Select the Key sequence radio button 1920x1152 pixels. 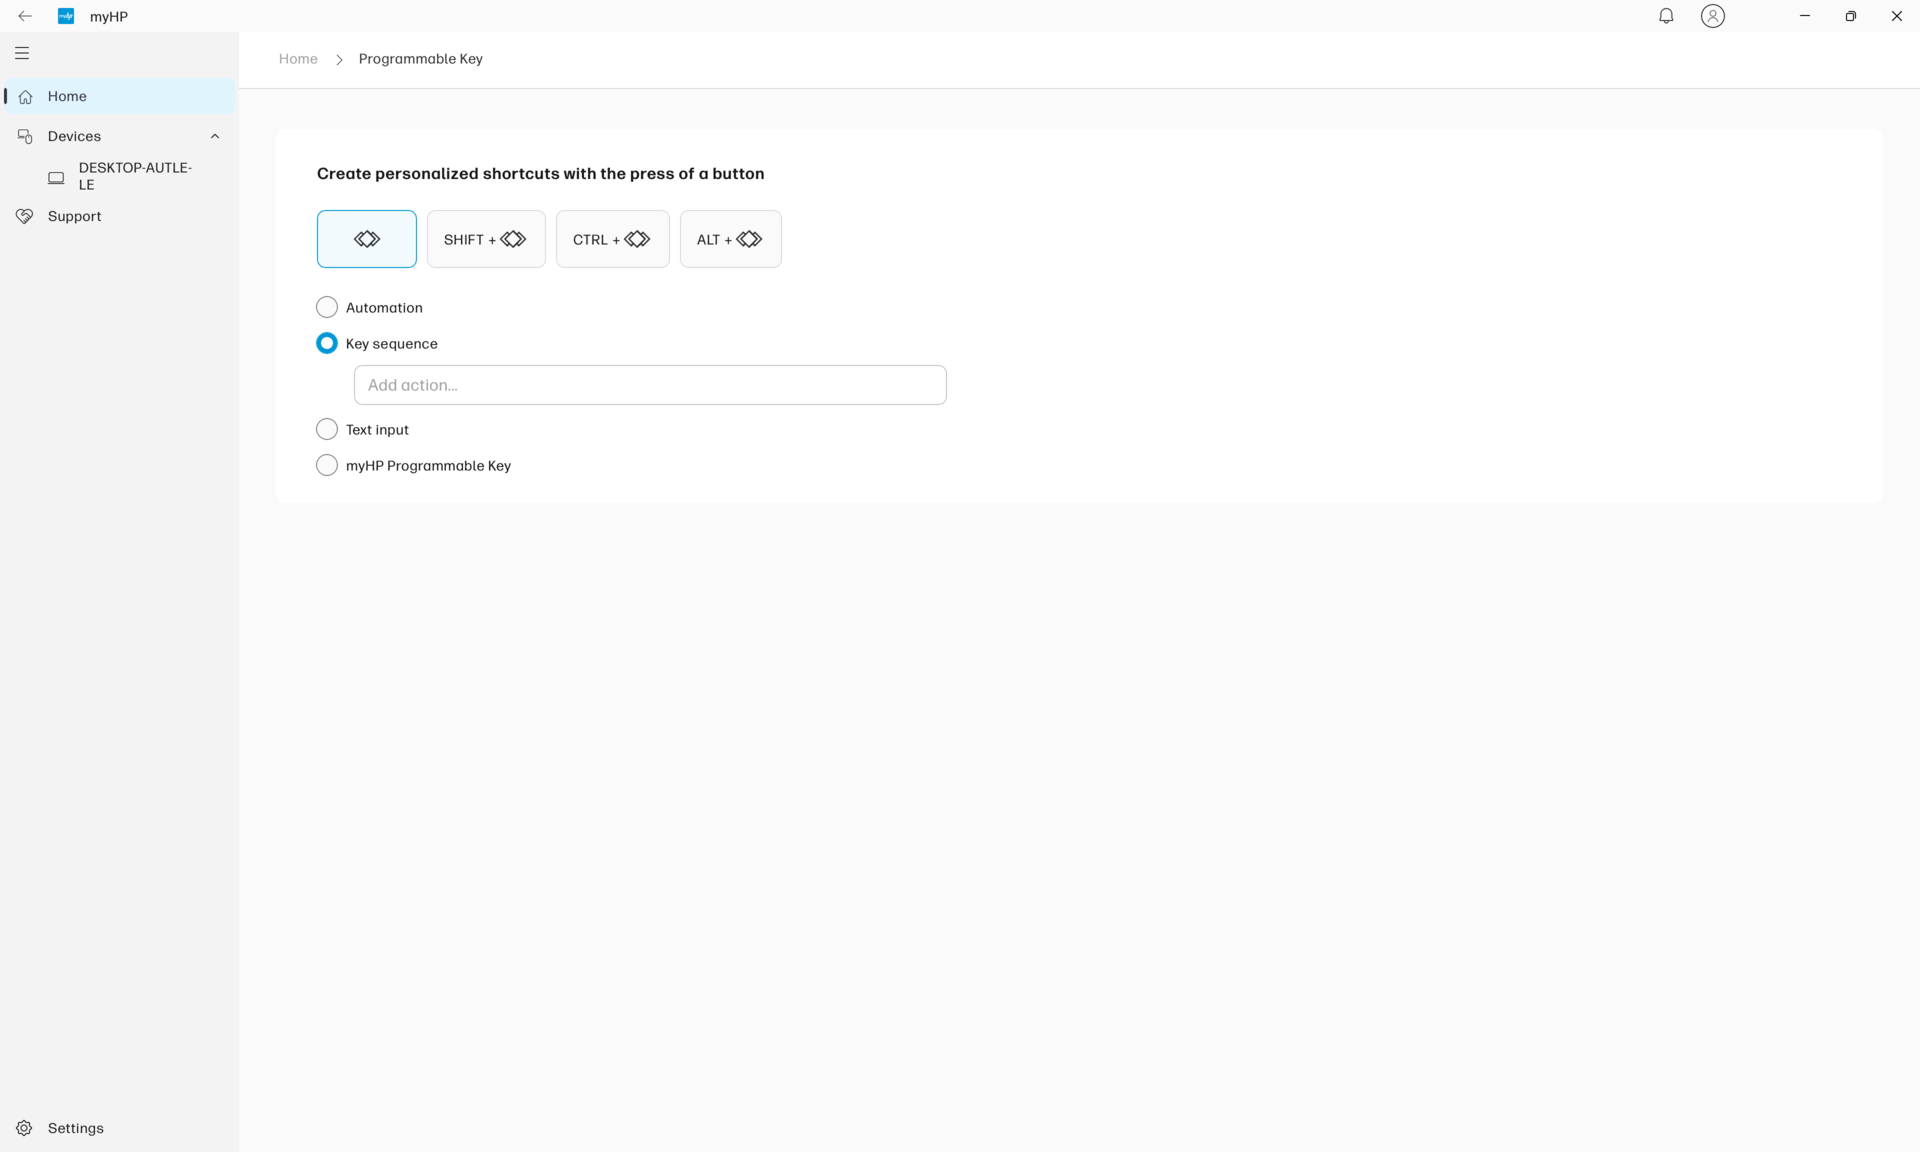coord(327,343)
